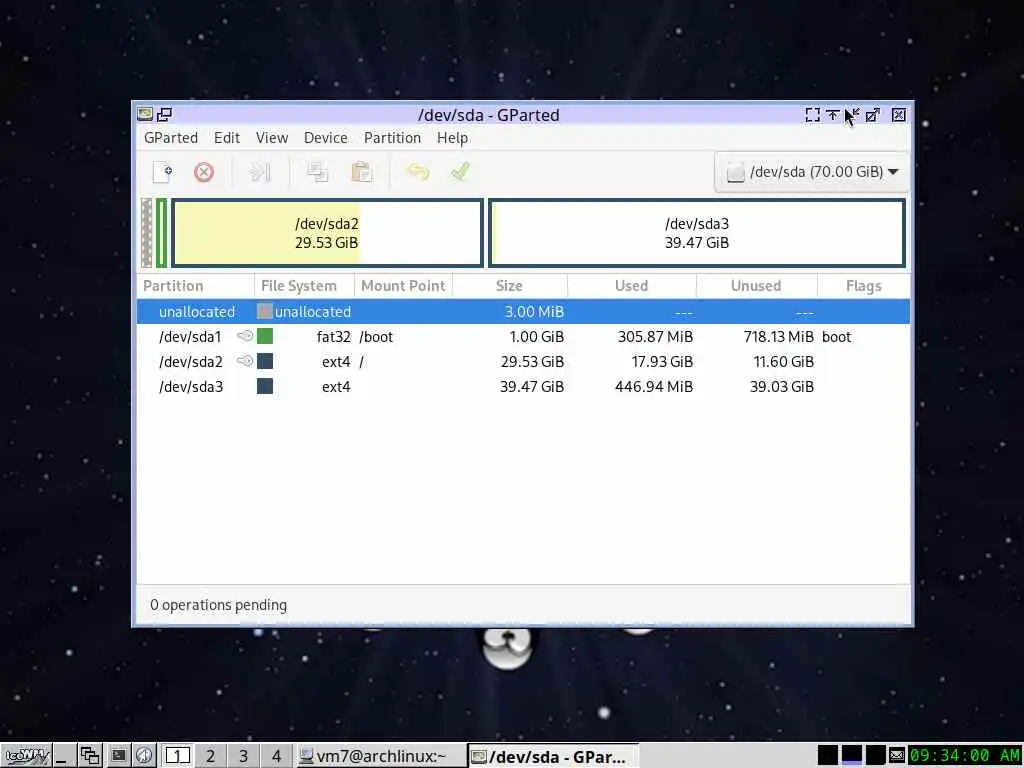Image resolution: width=1024 pixels, height=768 pixels.
Task: Click the Copy partition toolbar icon
Action: pos(317,172)
